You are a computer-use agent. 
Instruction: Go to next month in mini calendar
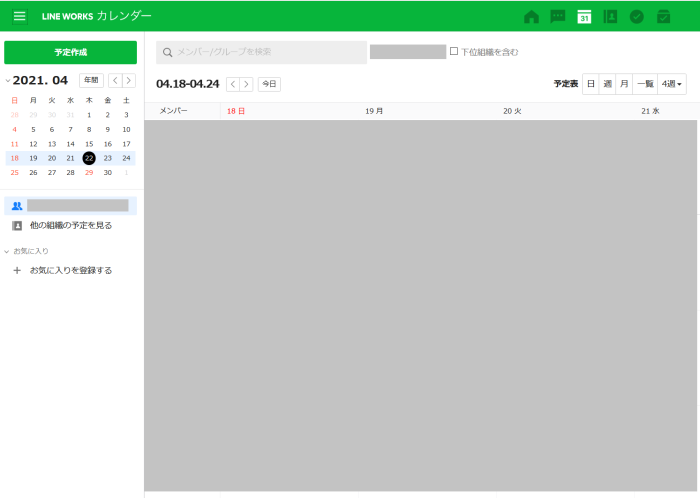coord(129,80)
